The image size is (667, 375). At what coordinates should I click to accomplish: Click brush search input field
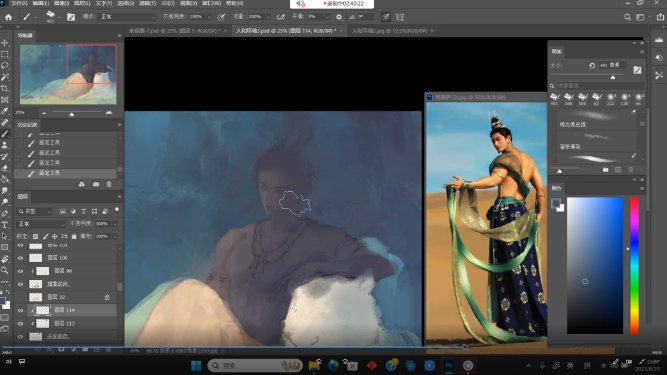click(600, 85)
